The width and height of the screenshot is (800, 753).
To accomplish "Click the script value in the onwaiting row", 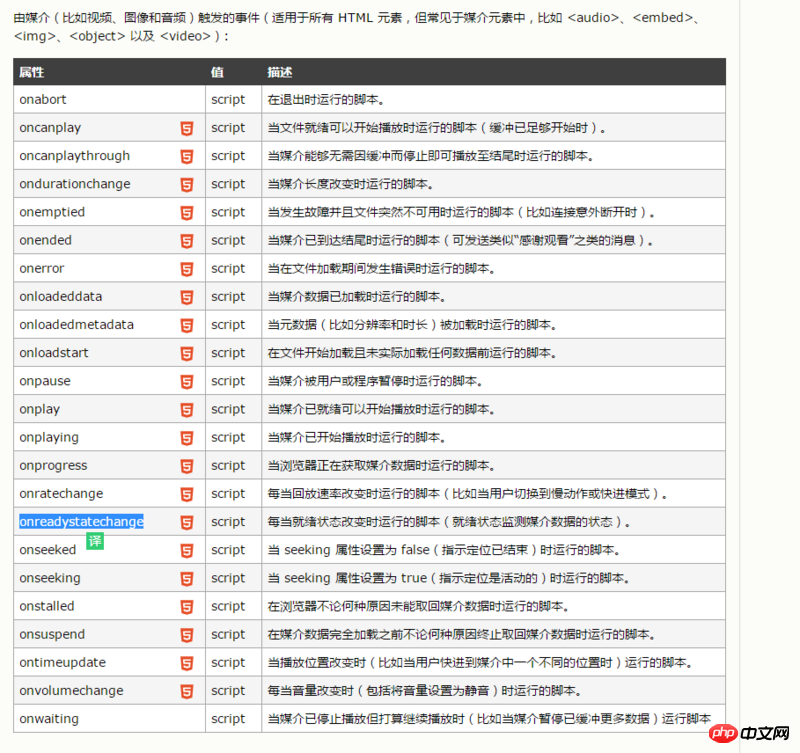I will tap(228, 719).
